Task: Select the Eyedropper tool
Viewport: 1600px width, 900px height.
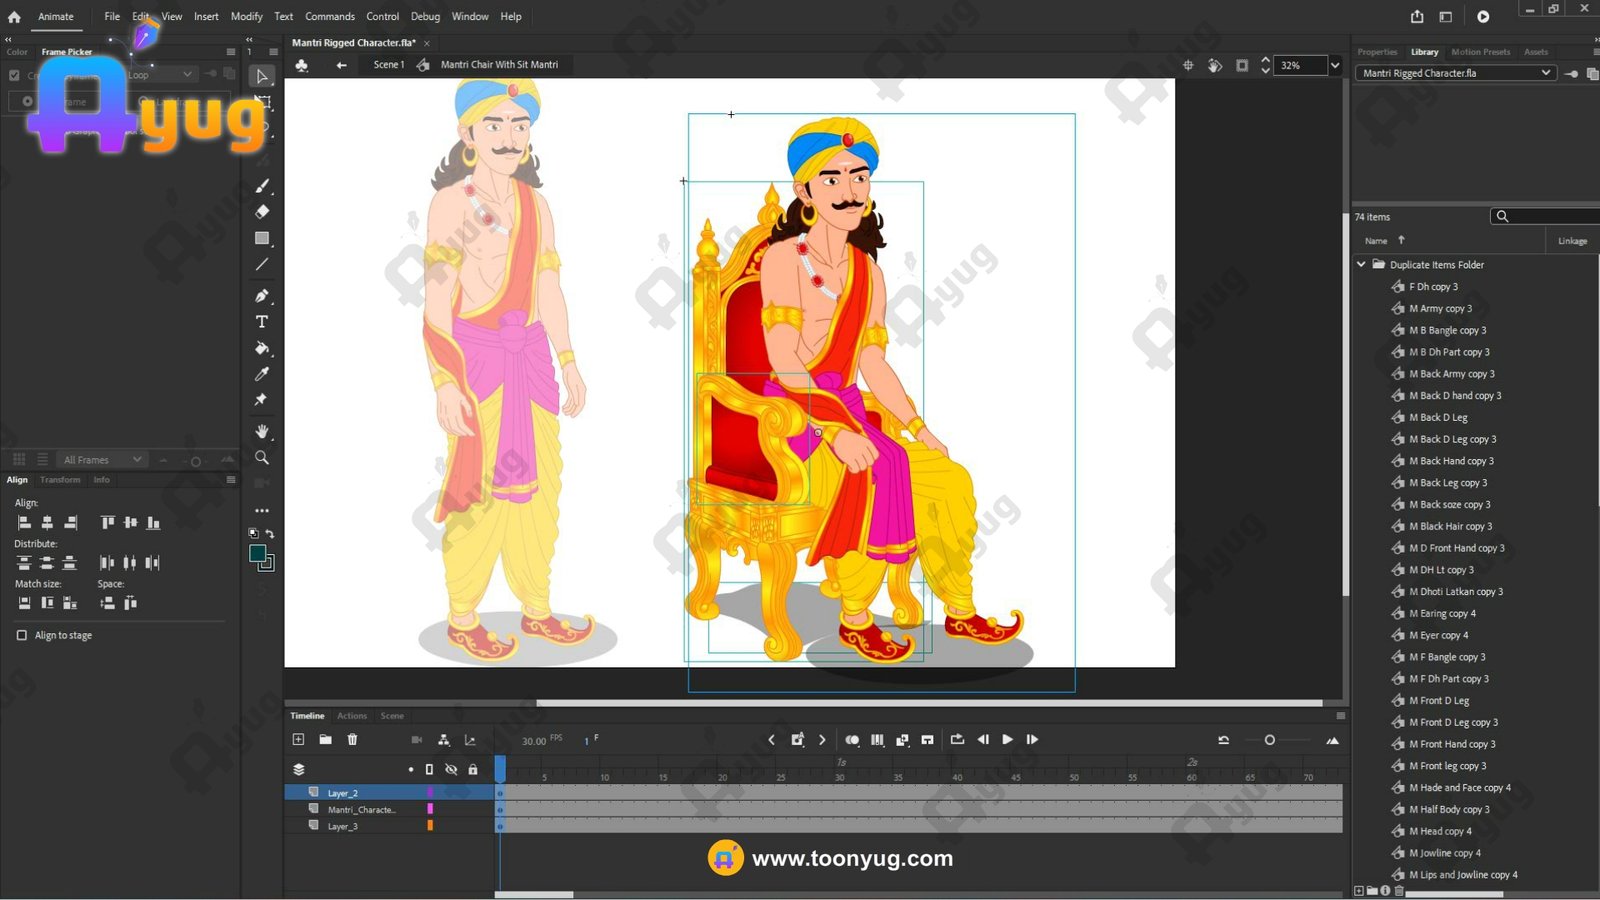Action: coord(262,374)
